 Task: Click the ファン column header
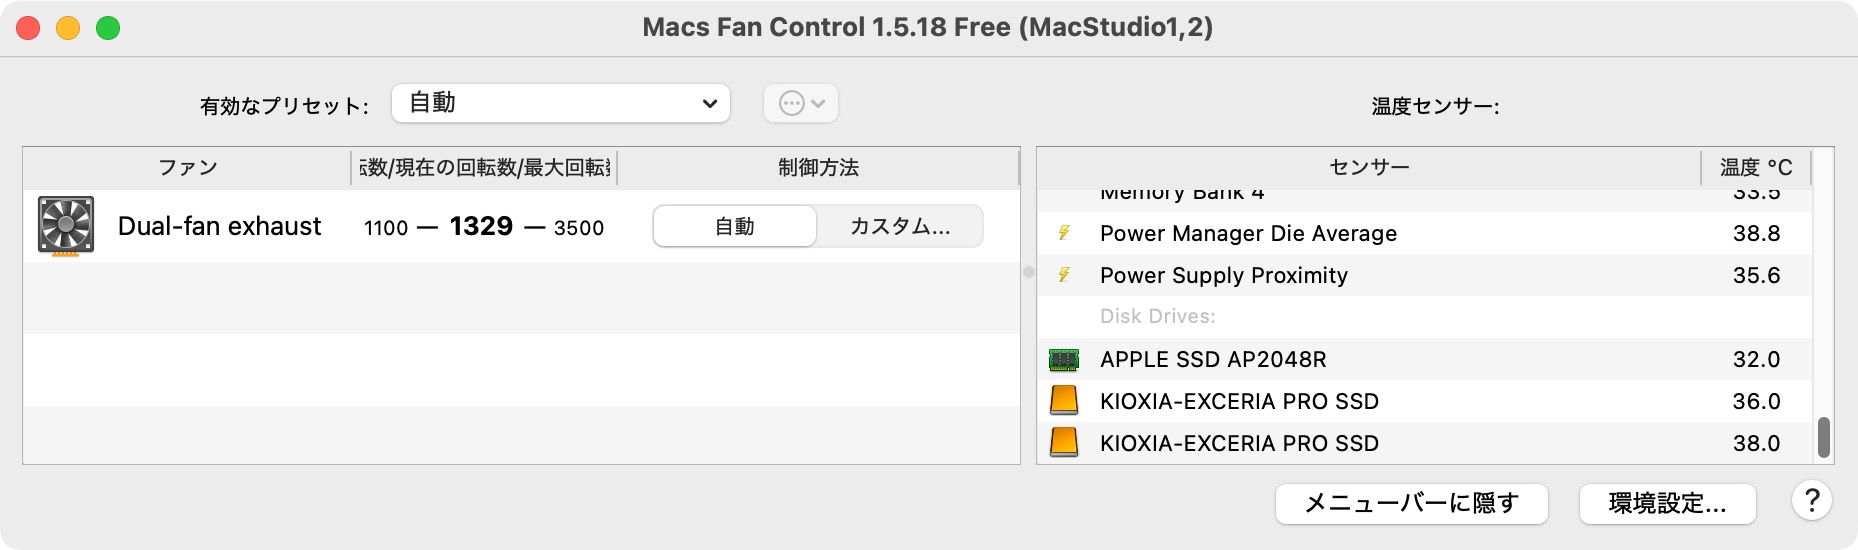pyautogui.click(x=187, y=168)
